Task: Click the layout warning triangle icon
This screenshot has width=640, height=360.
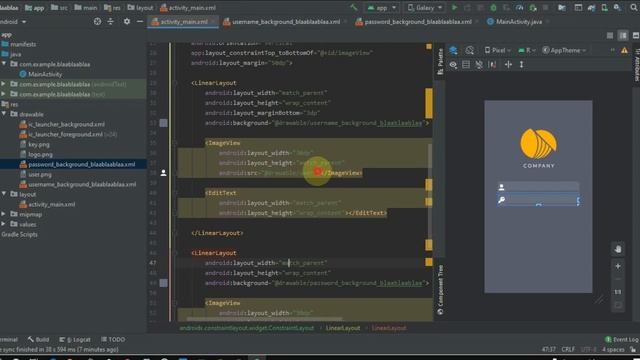Action: [624, 50]
